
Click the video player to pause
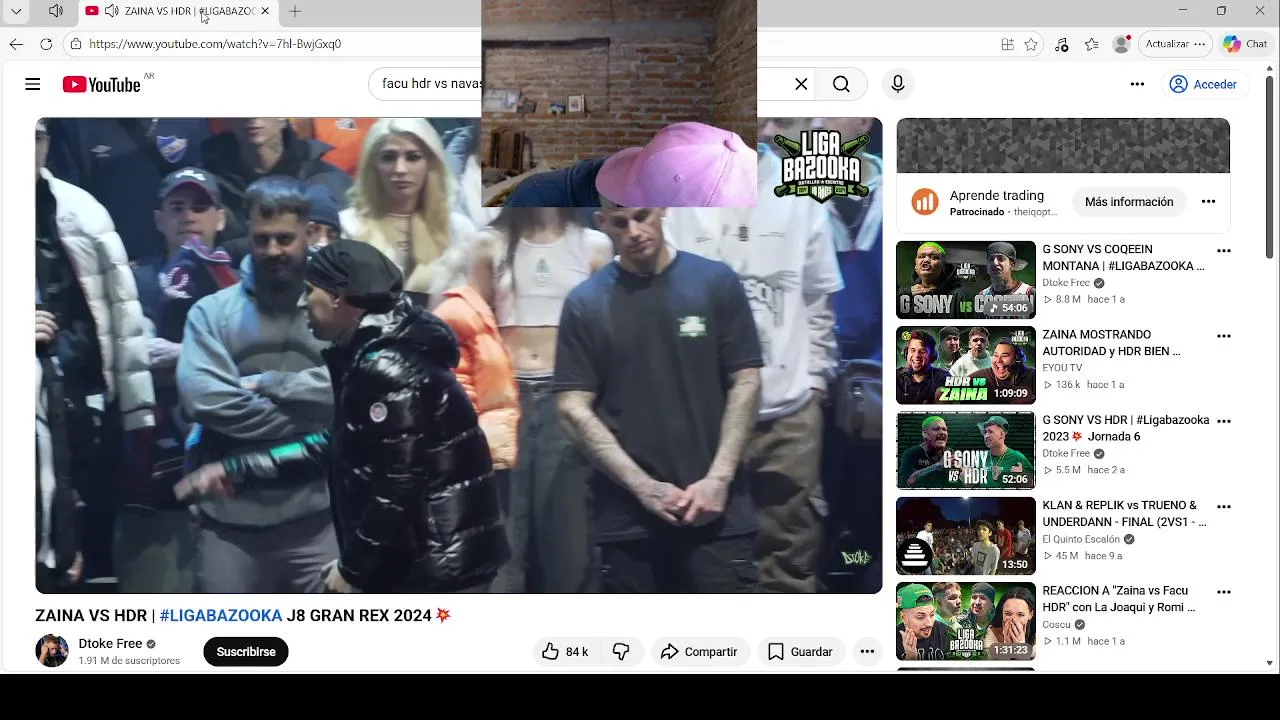point(459,355)
